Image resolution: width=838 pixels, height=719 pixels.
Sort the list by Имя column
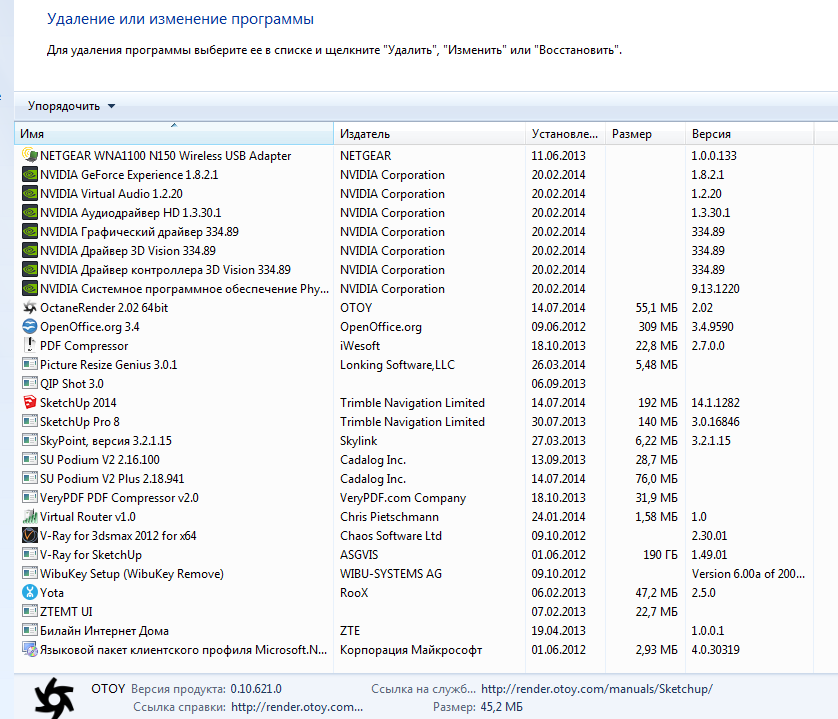click(174, 134)
